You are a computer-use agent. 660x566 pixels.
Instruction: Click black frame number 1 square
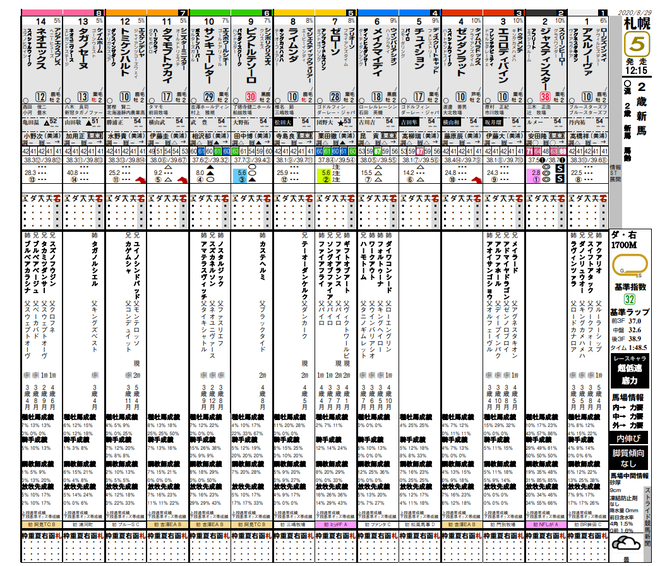click(603, 13)
